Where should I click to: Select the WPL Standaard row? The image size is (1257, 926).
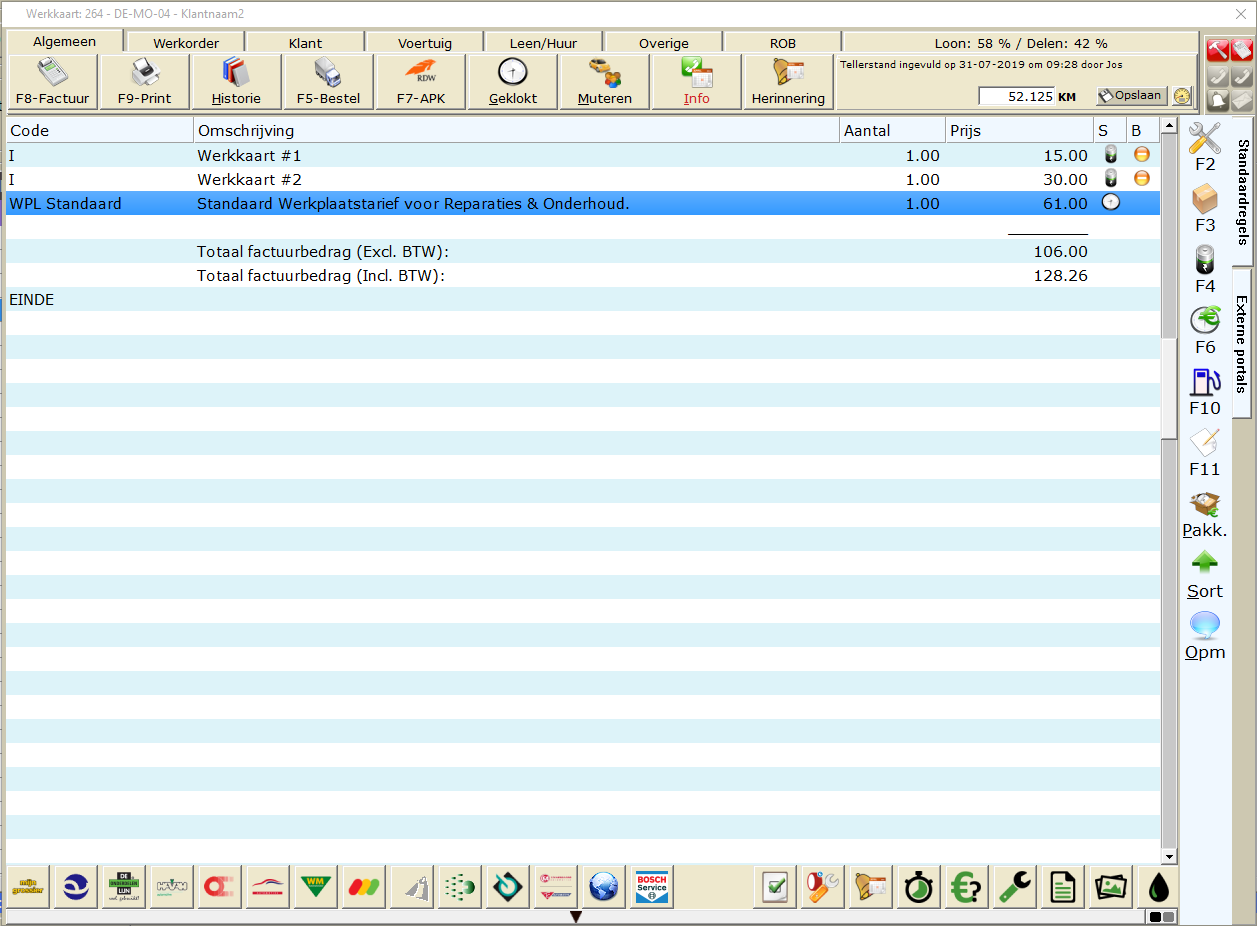point(583,203)
